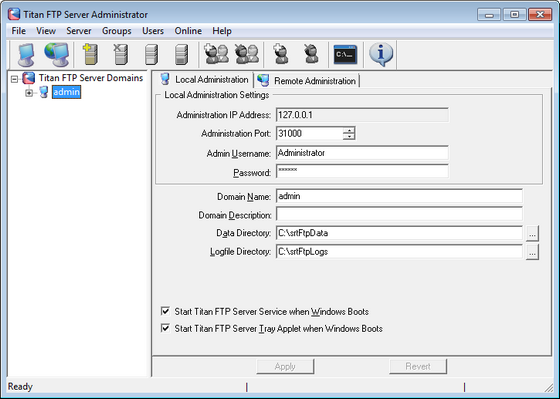Click the add new server icon
The width and height of the screenshot is (560, 399).
[90, 54]
